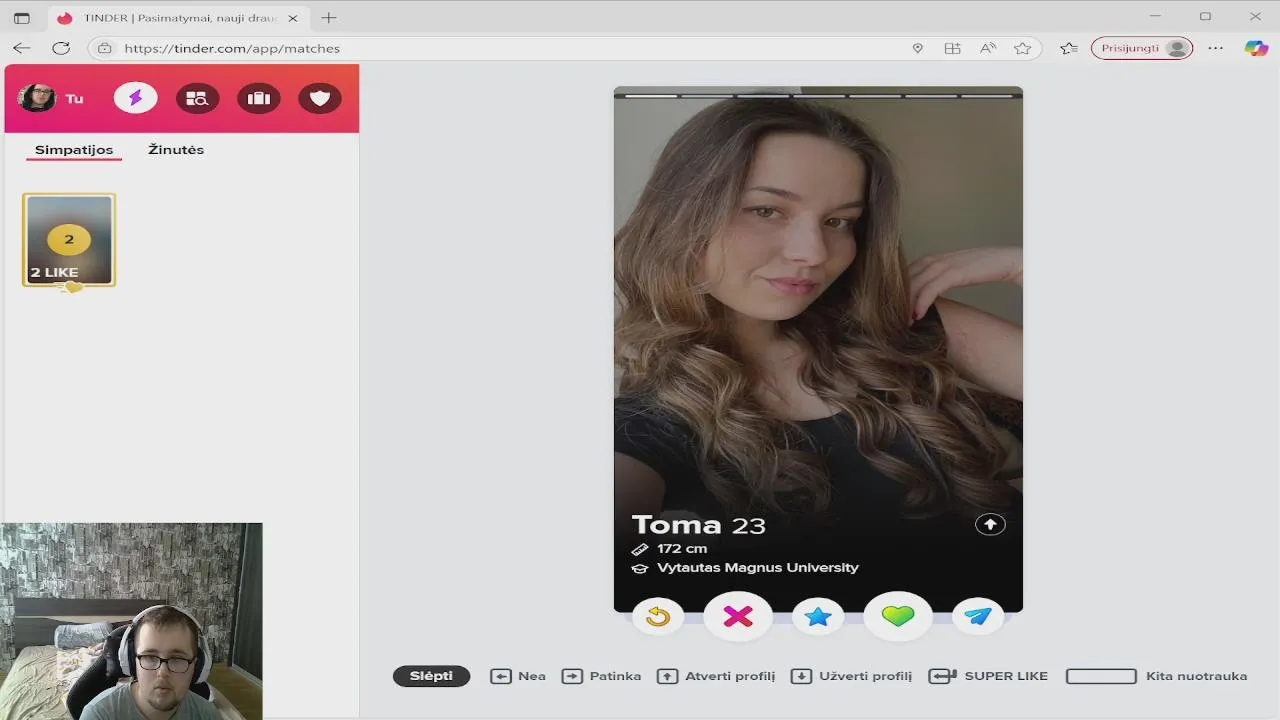This screenshot has height=720, width=1280.
Task: Click the blue paper plane send button
Action: 978,617
